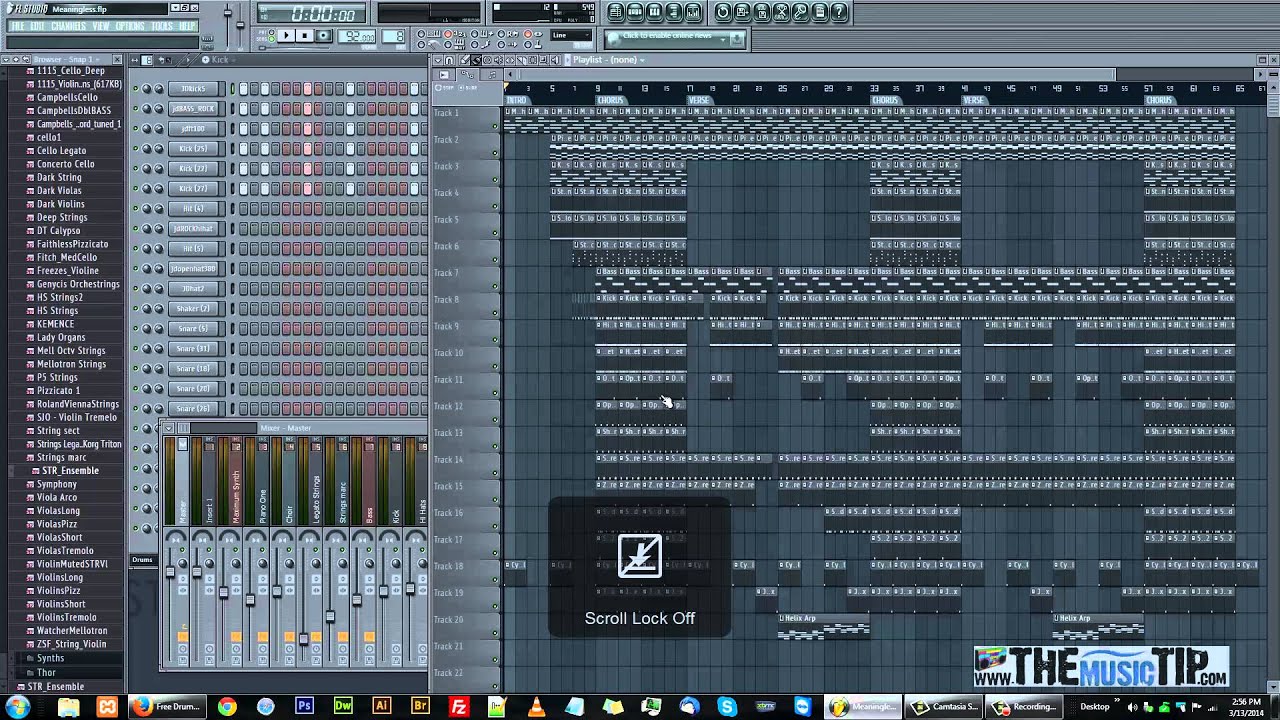The width and height of the screenshot is (1280, 720).
Task: Open the TOOLS menu
Action: click(x=162, y=26)
